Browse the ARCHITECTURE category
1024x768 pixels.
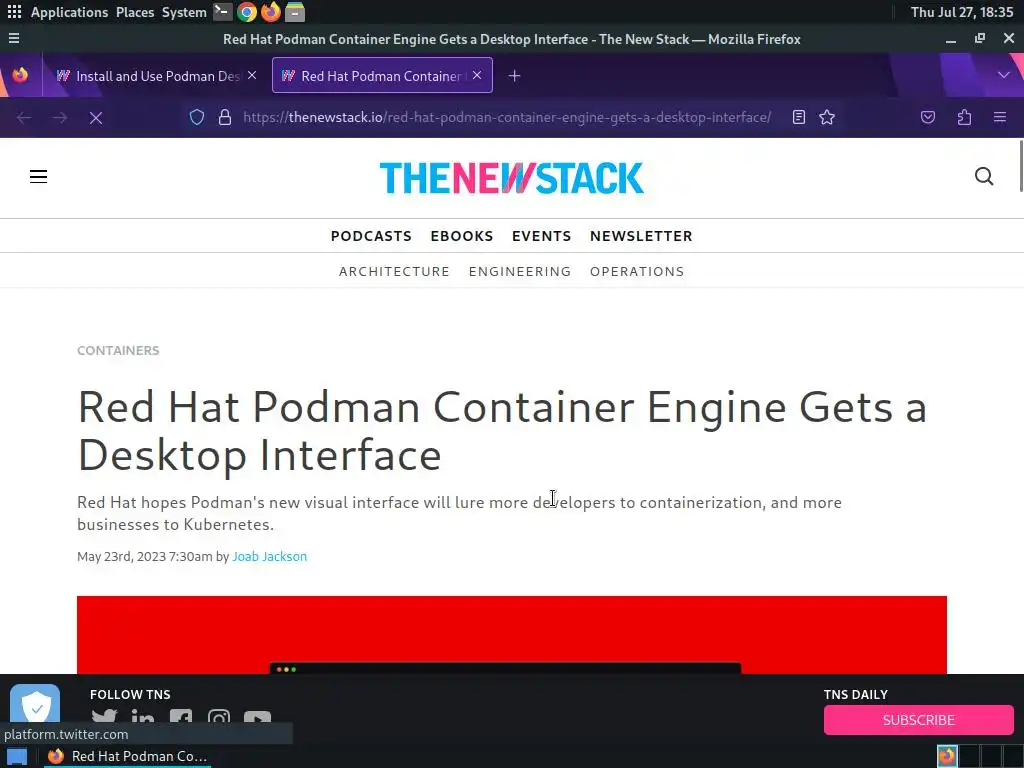[394, 271]
